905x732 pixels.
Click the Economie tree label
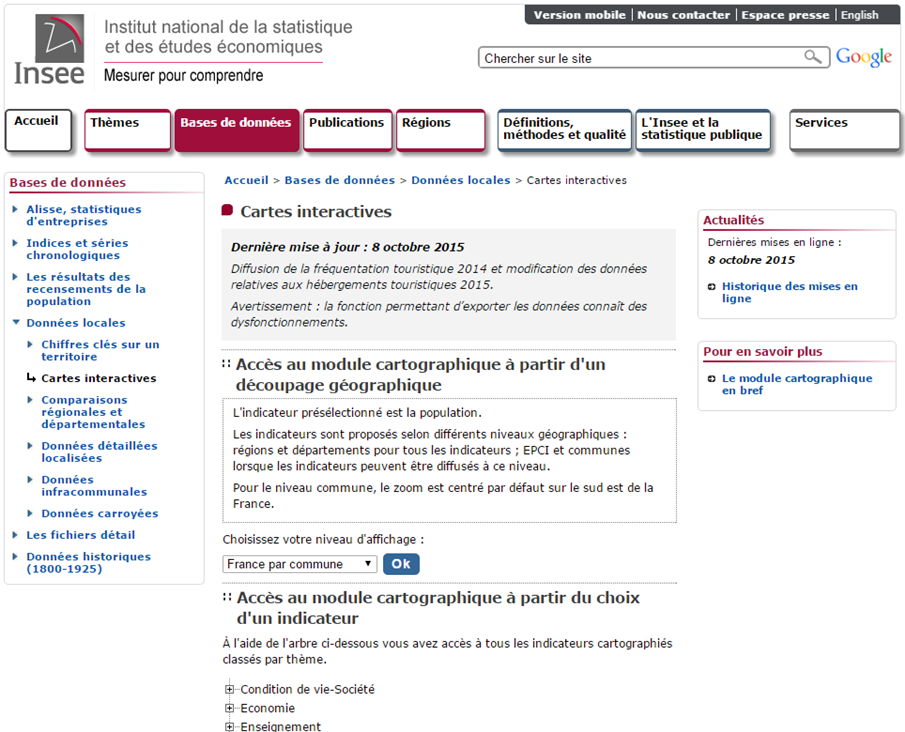267,708
